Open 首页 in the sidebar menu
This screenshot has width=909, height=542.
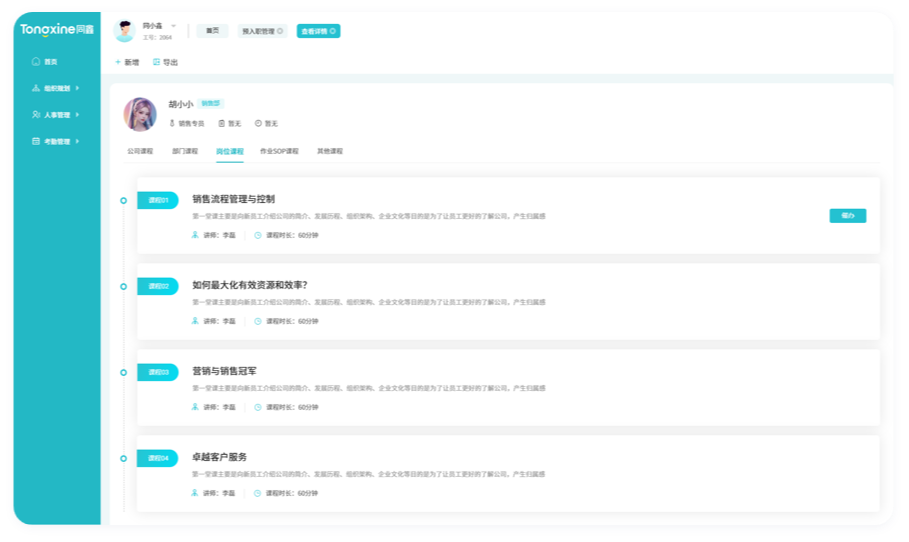(45, 61)
